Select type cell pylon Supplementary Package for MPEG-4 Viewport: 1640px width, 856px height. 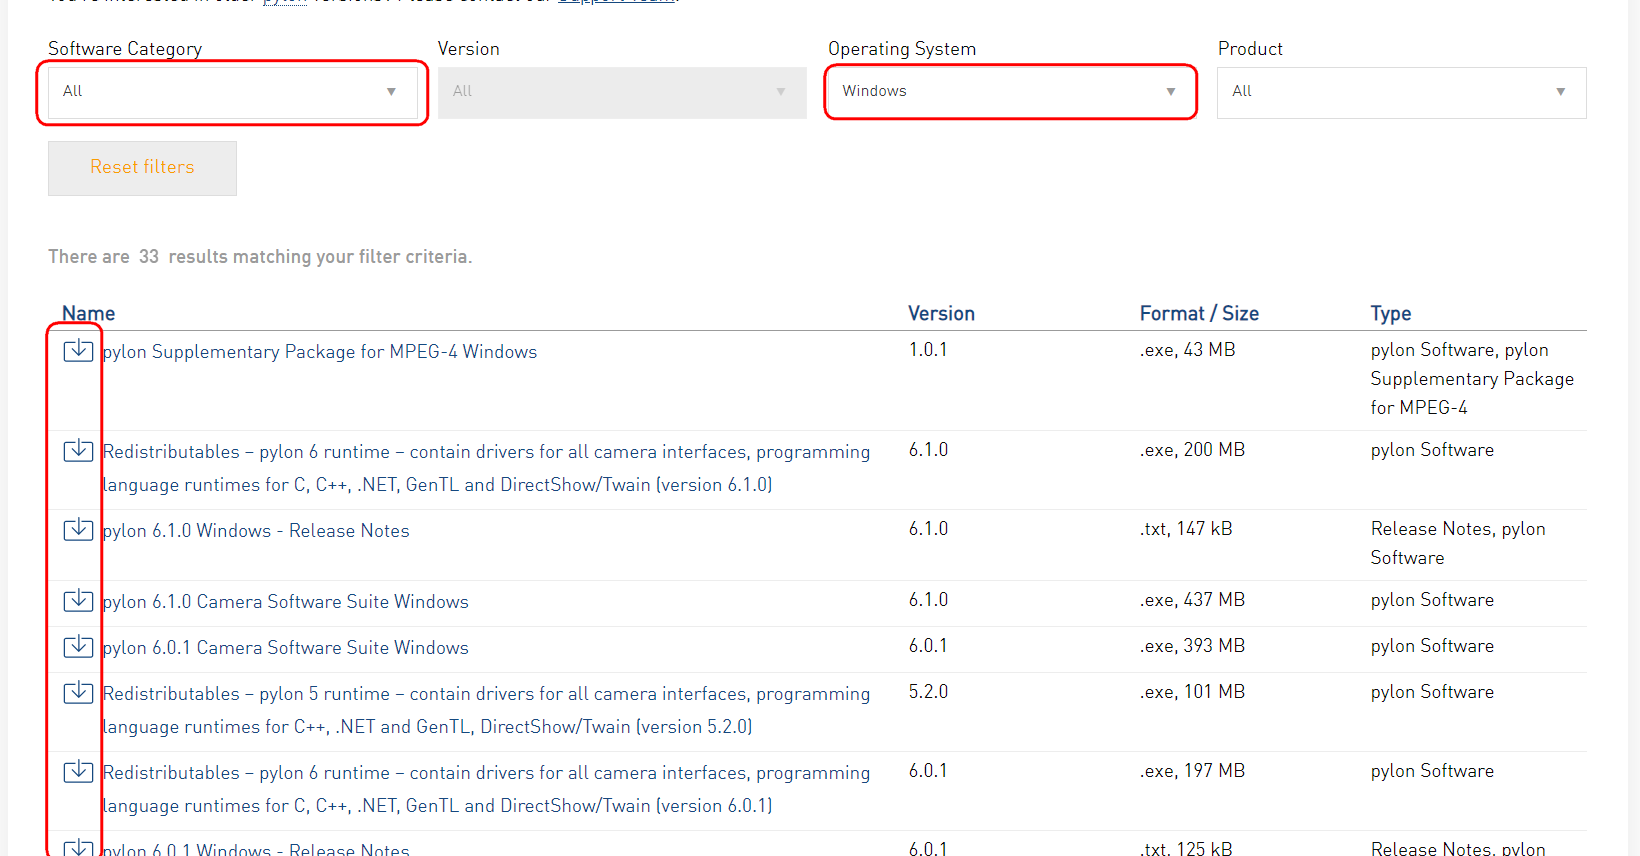(1472, 379)
